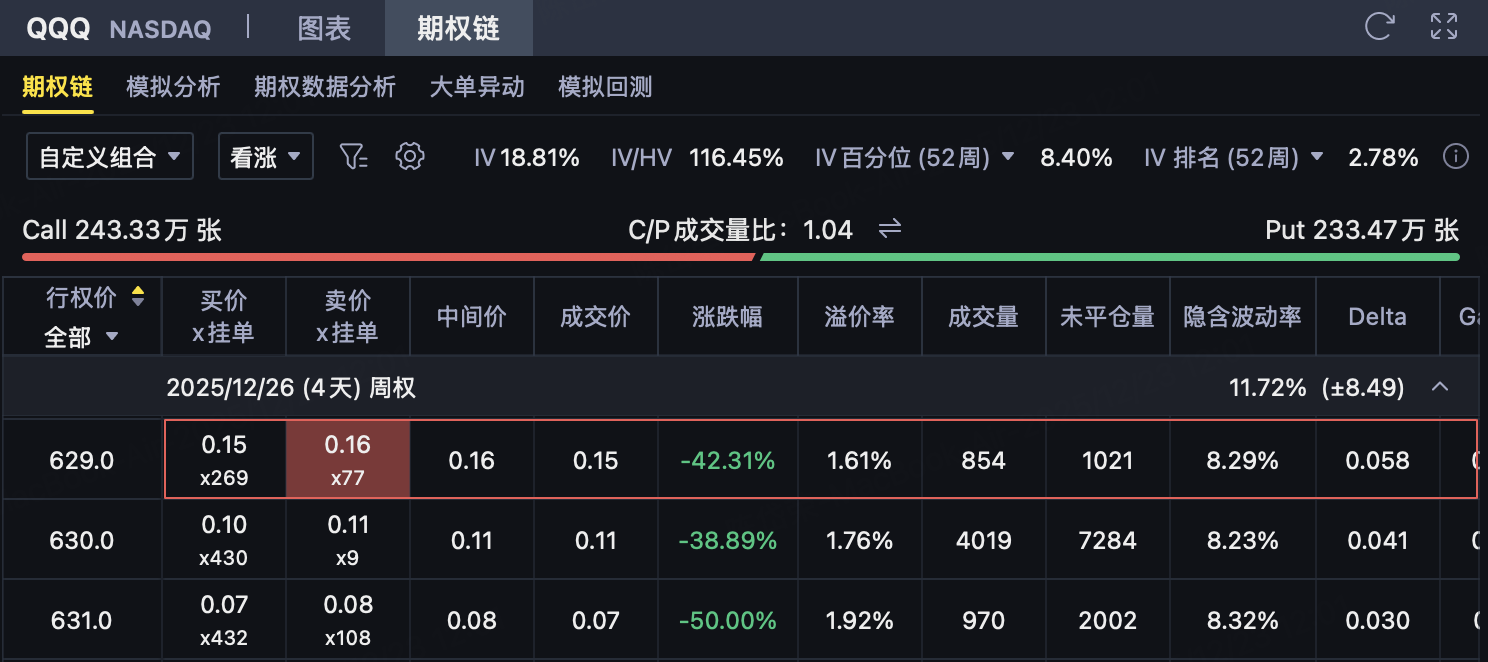Expand IV 百分位 (52周) dropdown

pyautogui.click(x=1007, y=157)
